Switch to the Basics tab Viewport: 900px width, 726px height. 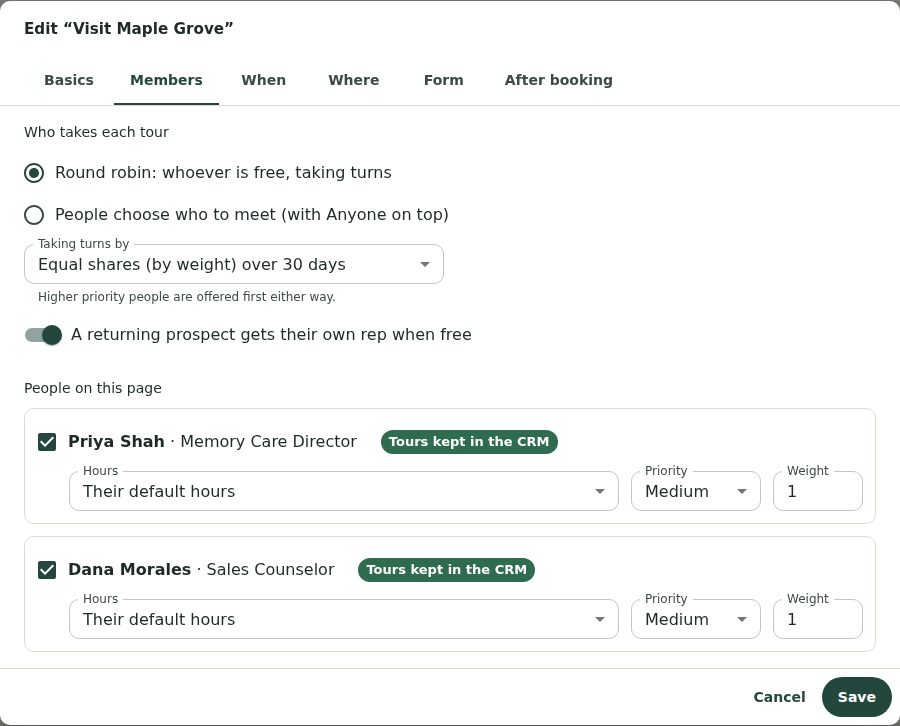[x=69, y=80]
